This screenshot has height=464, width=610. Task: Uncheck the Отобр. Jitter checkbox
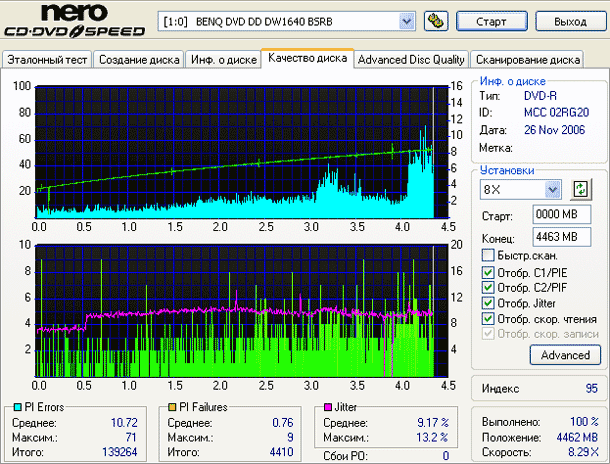pyautogui.click(x=488, y=303)
